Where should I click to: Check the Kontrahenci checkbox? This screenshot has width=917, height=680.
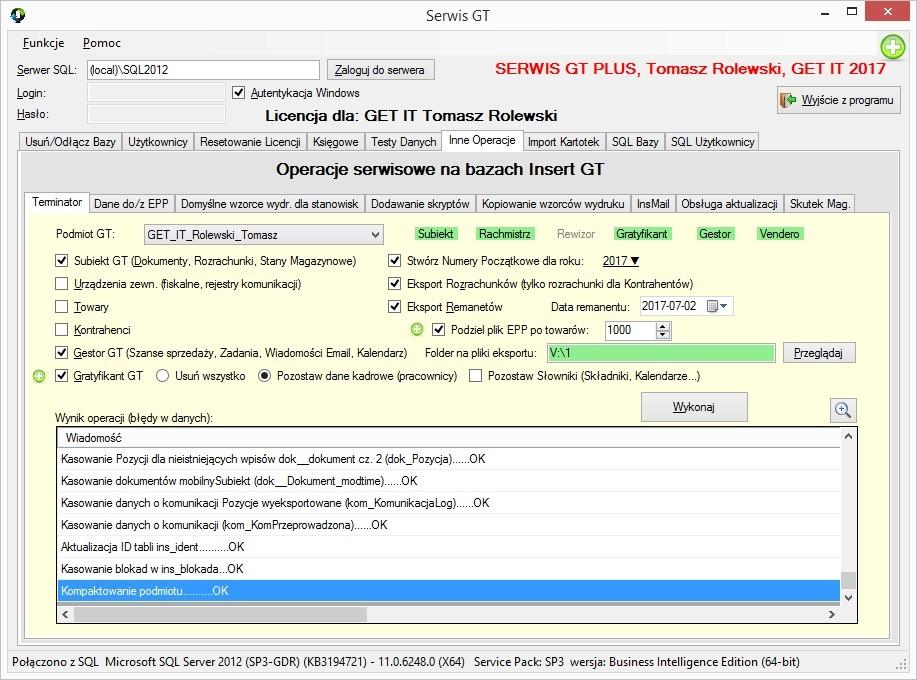click(x=61, y=330)
